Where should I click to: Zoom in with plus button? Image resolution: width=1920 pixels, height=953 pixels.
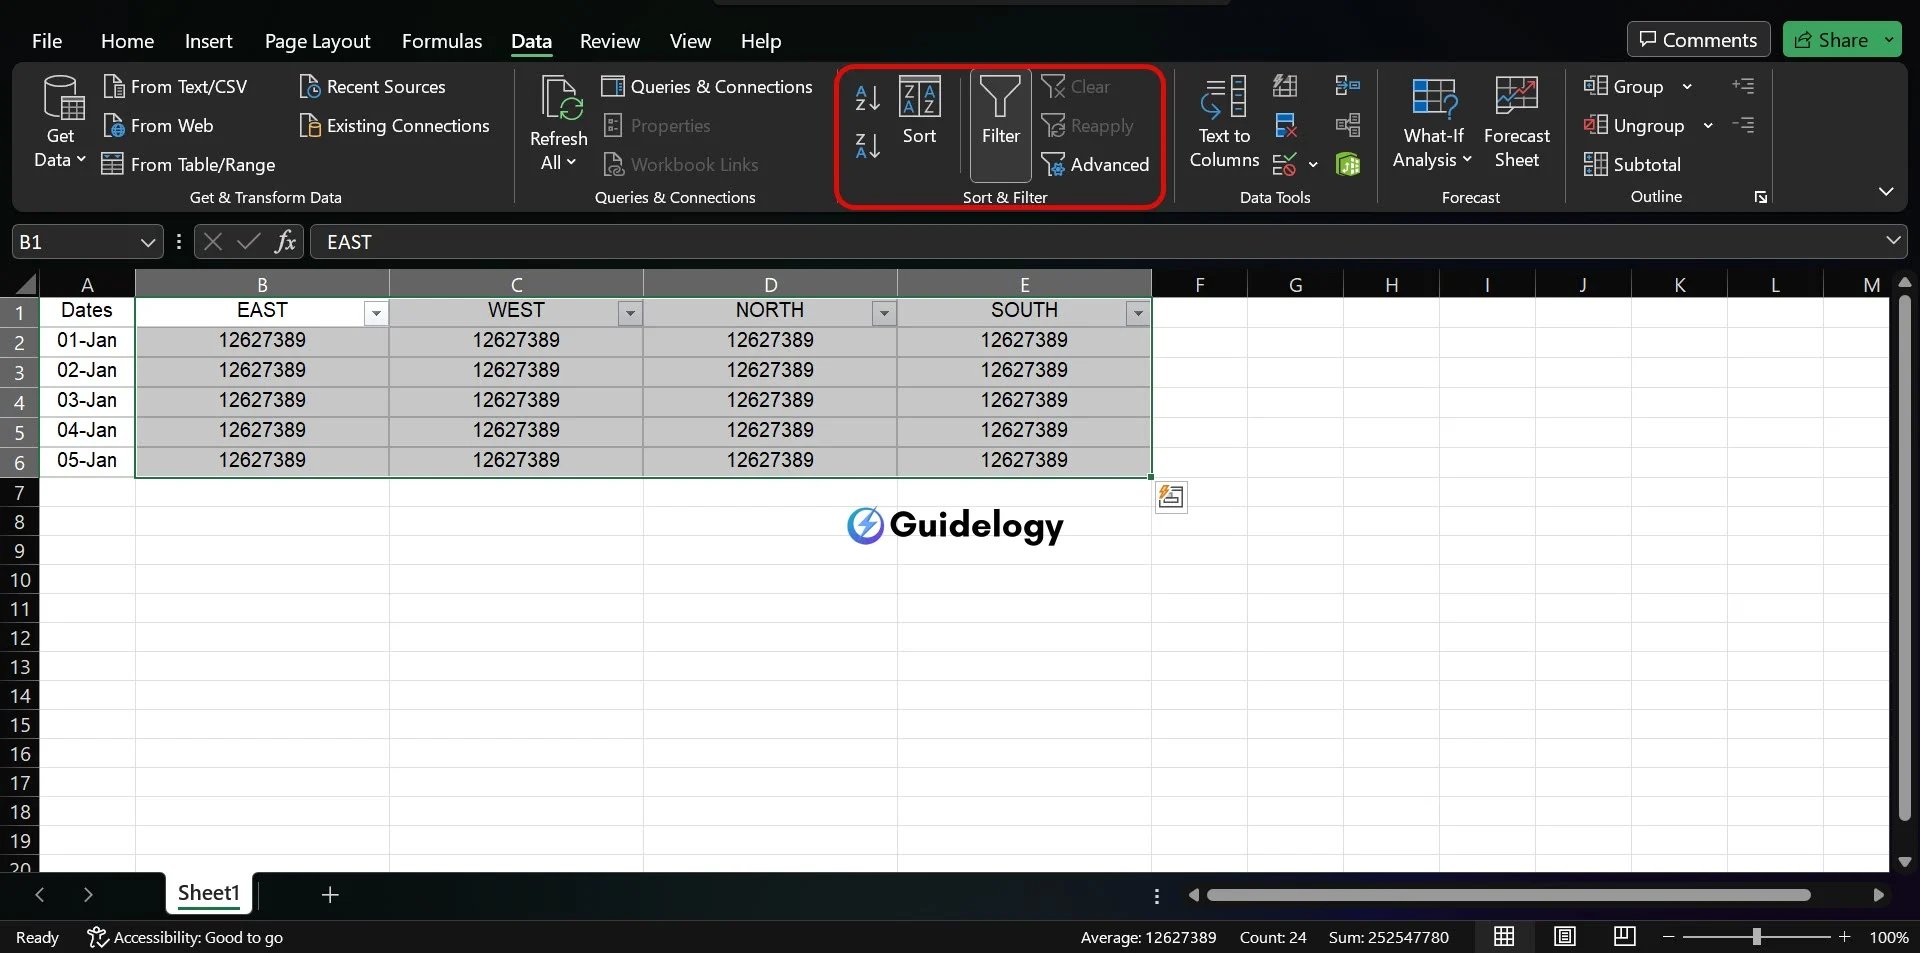click(x=1845, y=937)
